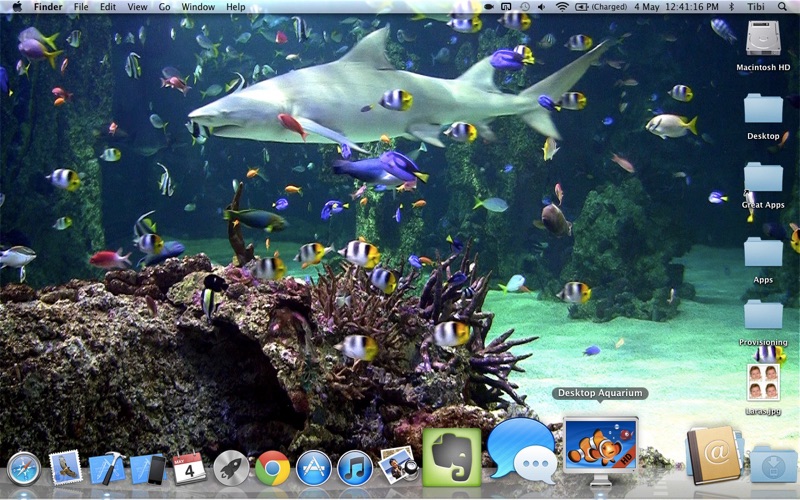800x500 pixels.
Task: Open the Calendar app in dock
Action: point(189,468)
